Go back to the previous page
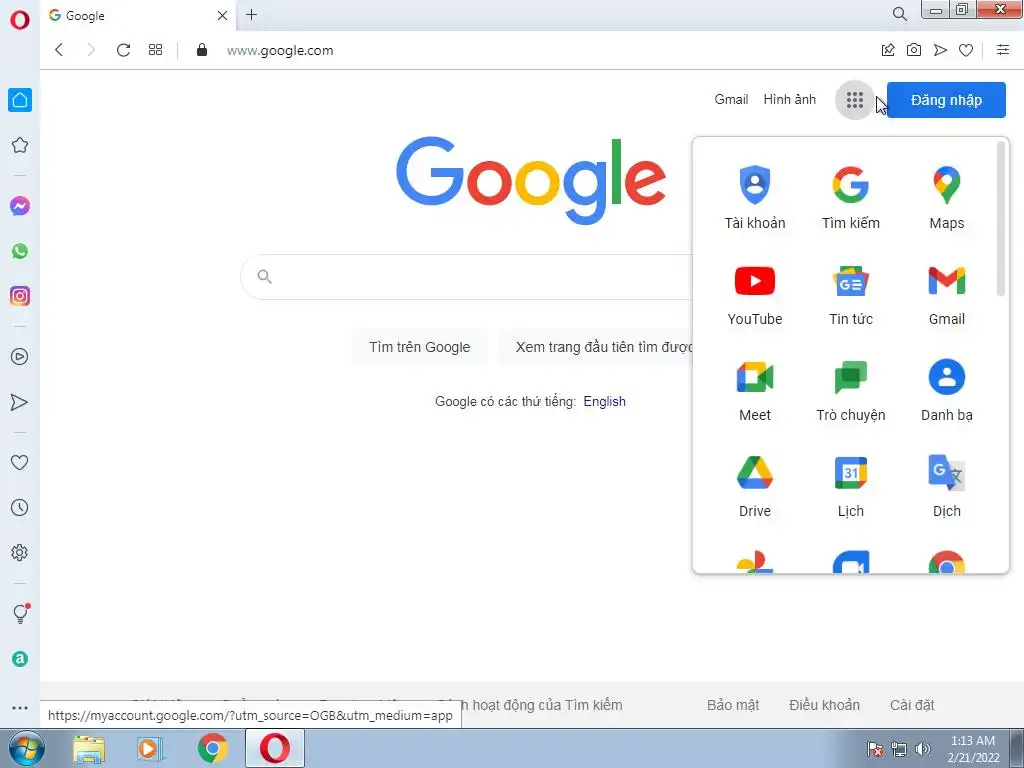The width and height of the screenshot is (1024, 768). coord(59,50)
